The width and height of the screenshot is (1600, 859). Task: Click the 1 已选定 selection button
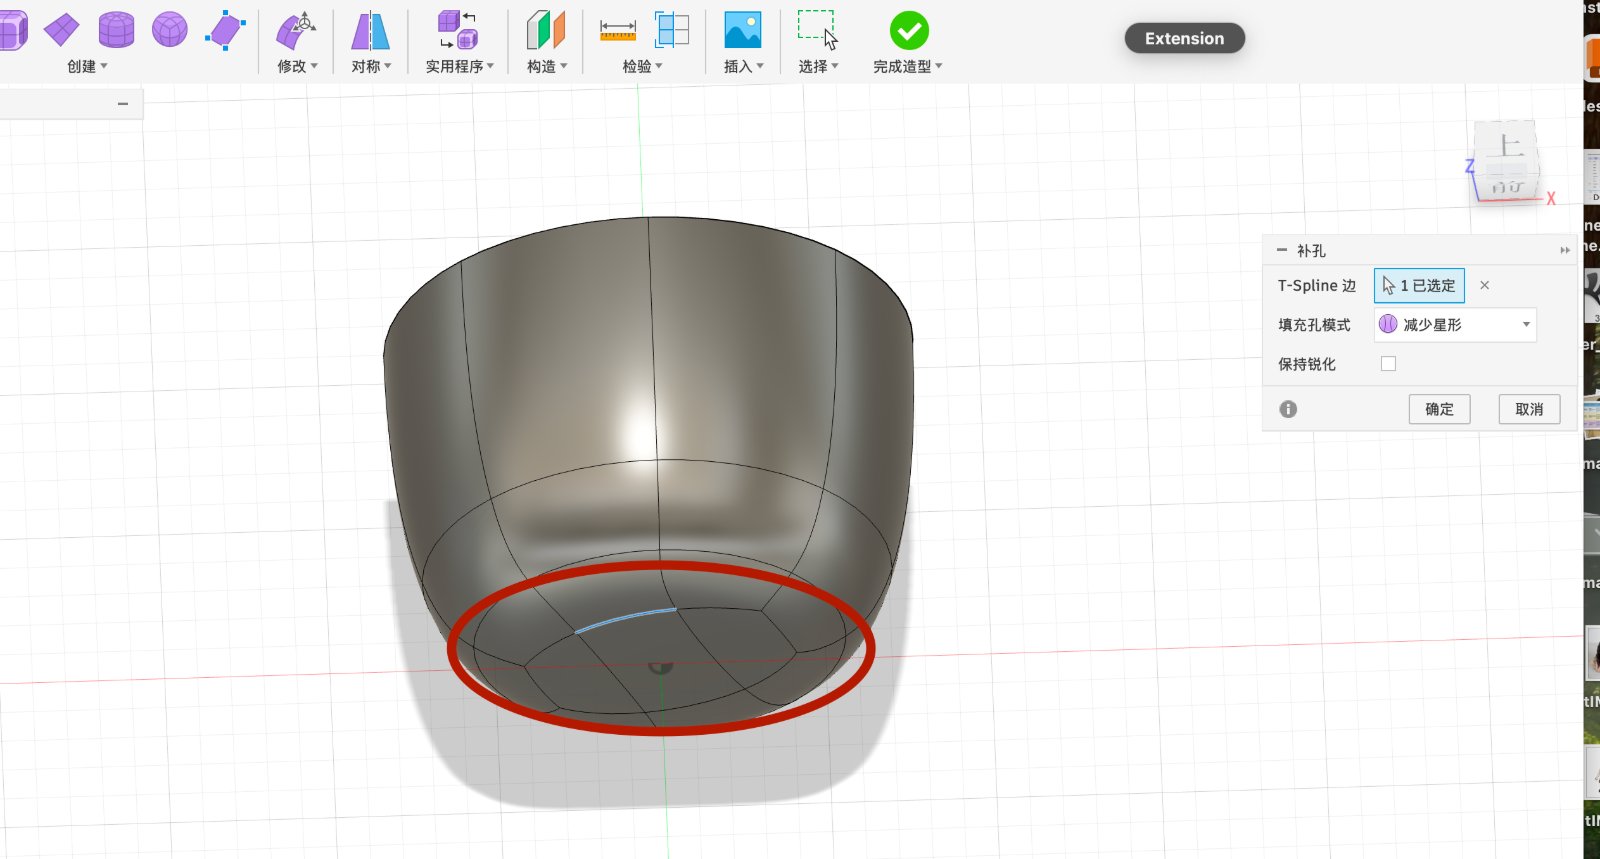(1419, 285)
